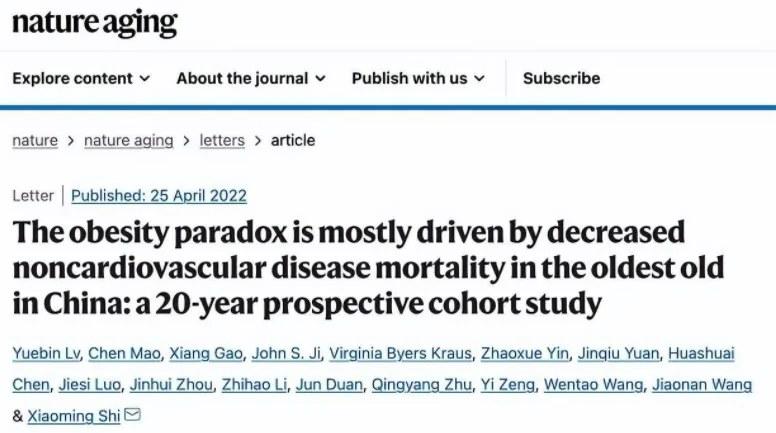The height and width of the screenshot is (433, 776).
Task: Open author Yuebin Lv profile
Action: [44, 352]
